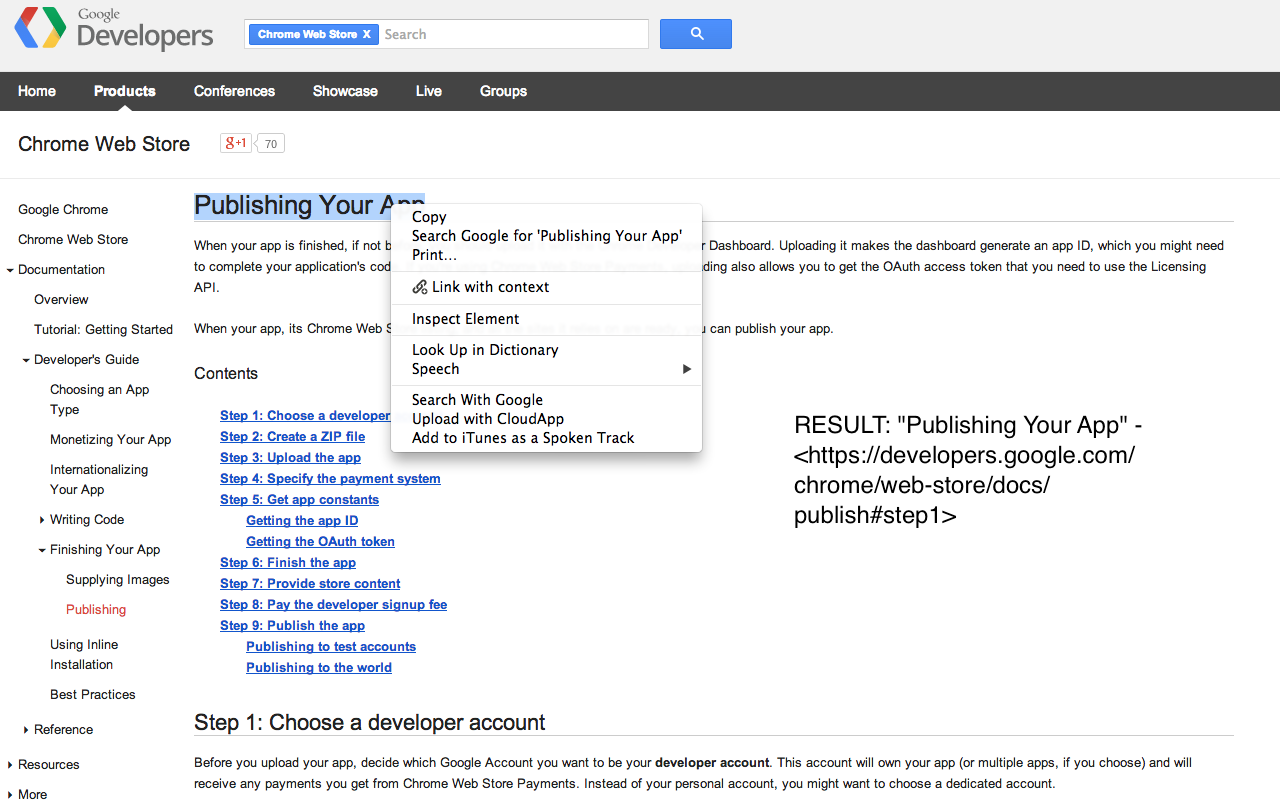This screenshot has height=800, width=1280.
Task: Open Using Inline Installation link
Action: coord(84,655)
